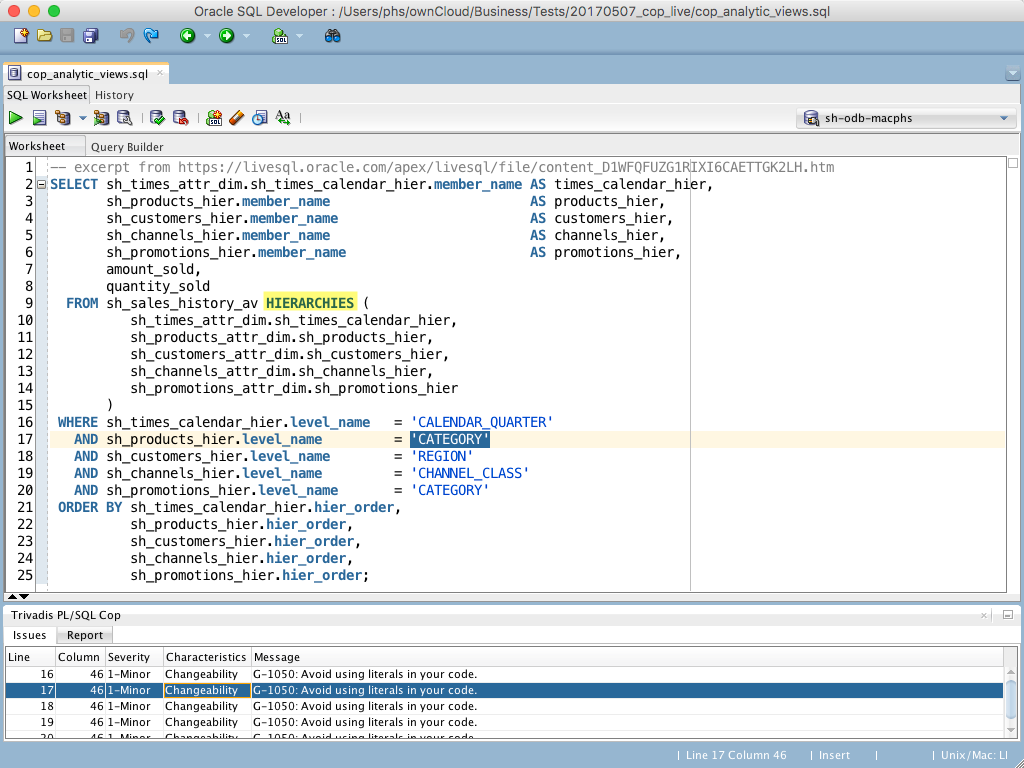Run the statement with the green play icon
The width and height of the screenshot is (1024, 768).
(16, 118)
